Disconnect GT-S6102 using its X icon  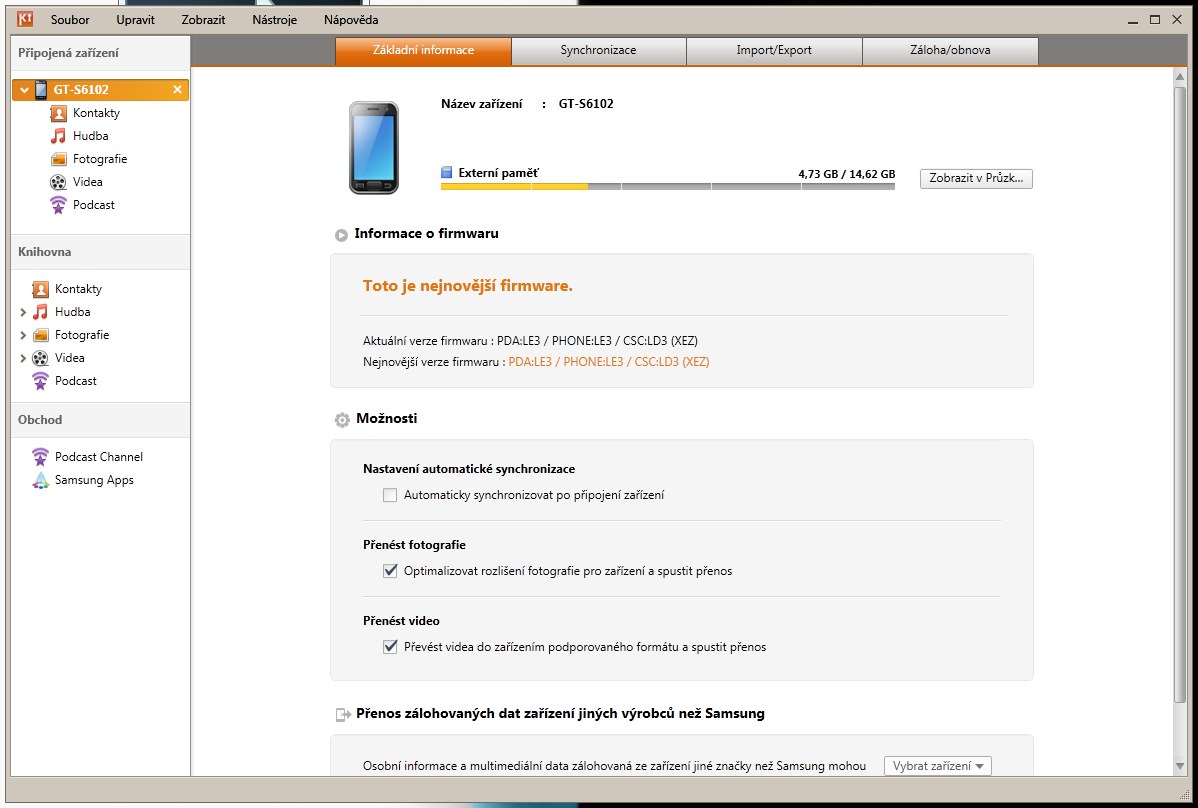coord(177,89)
